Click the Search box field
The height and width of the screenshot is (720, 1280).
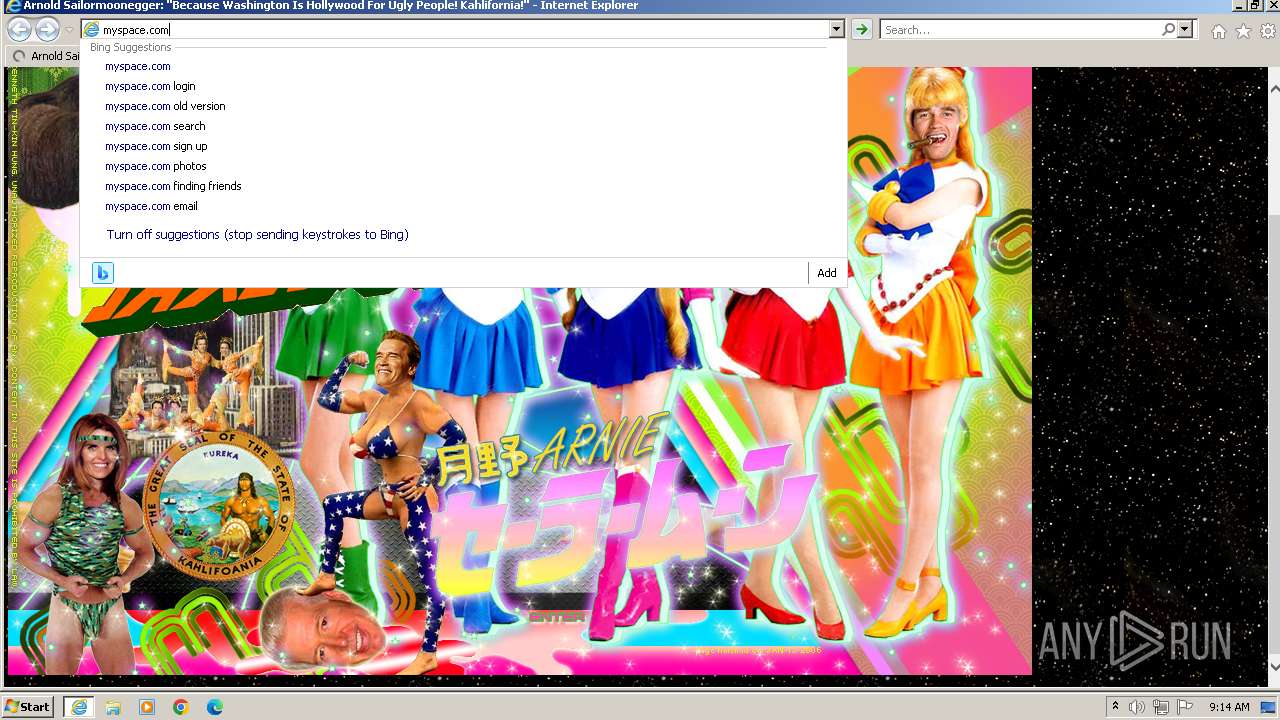coord(1021,30)
